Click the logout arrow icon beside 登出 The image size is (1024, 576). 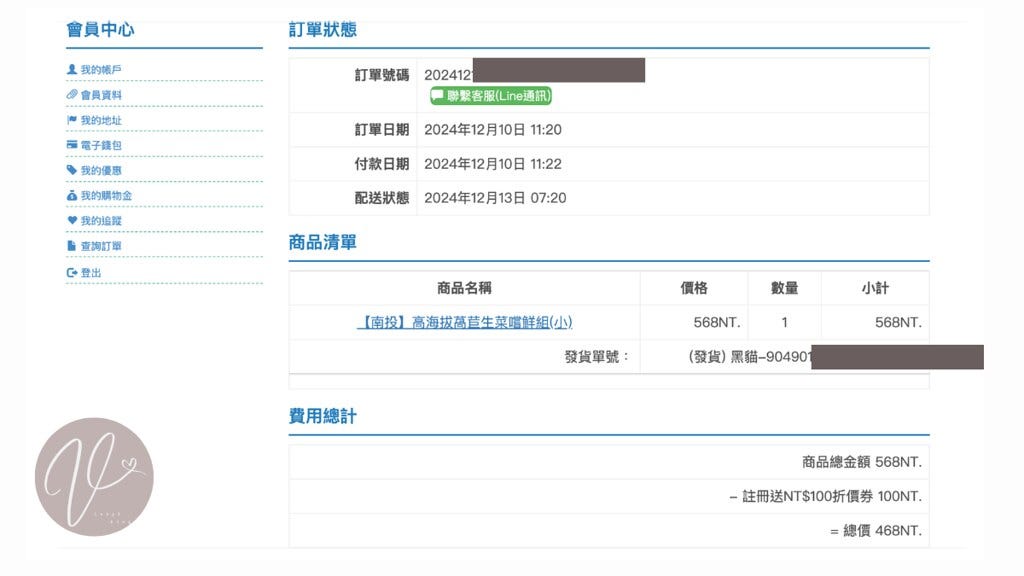(x=72, y=272)
